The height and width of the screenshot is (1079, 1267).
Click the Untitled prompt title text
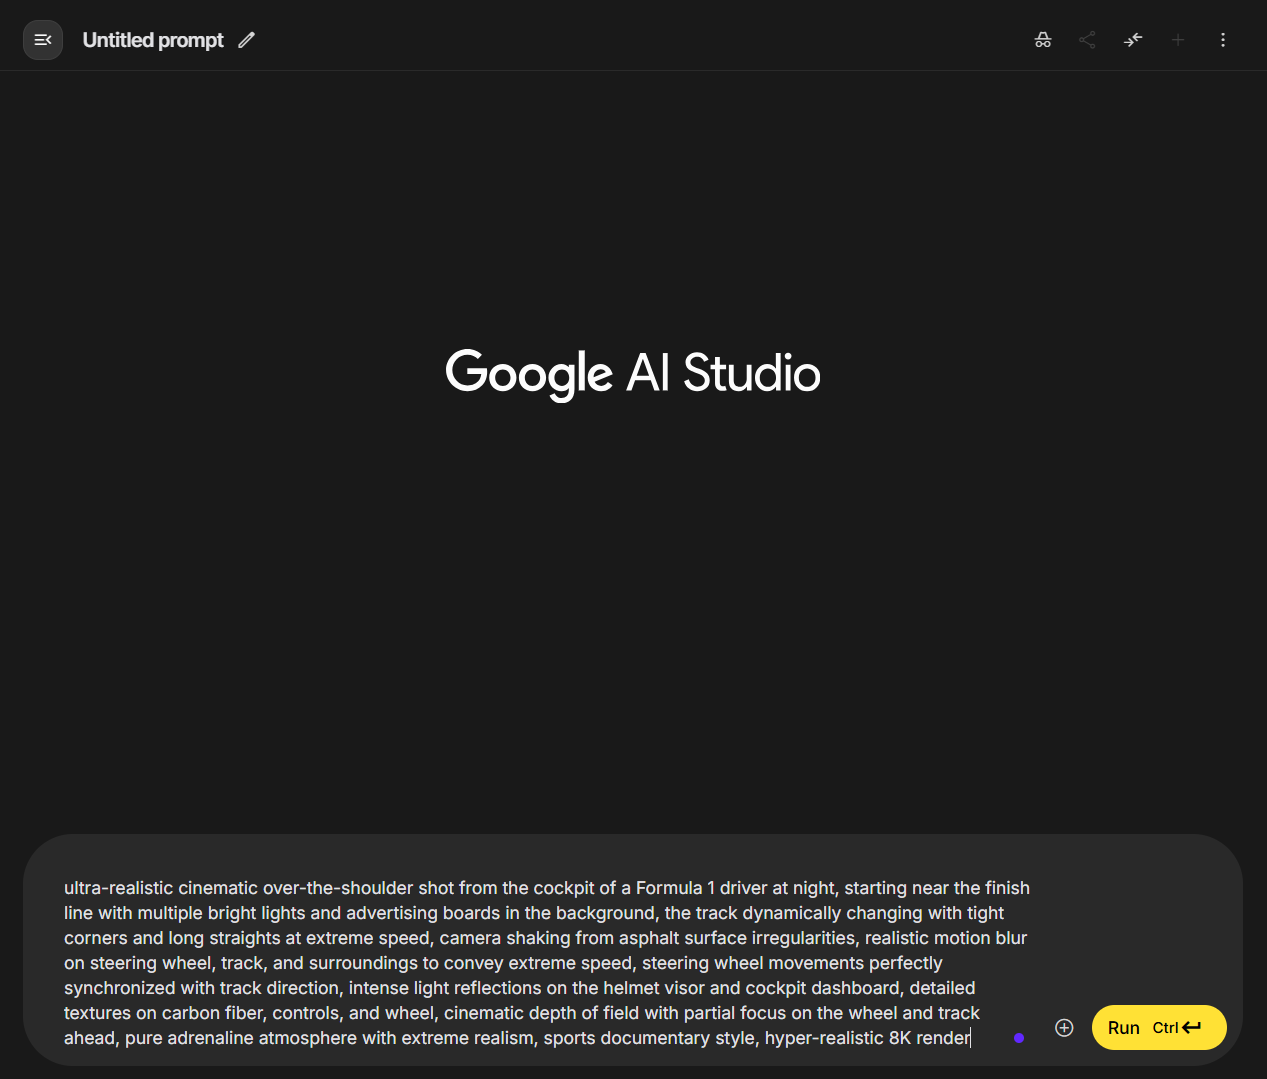coord(153,40)
